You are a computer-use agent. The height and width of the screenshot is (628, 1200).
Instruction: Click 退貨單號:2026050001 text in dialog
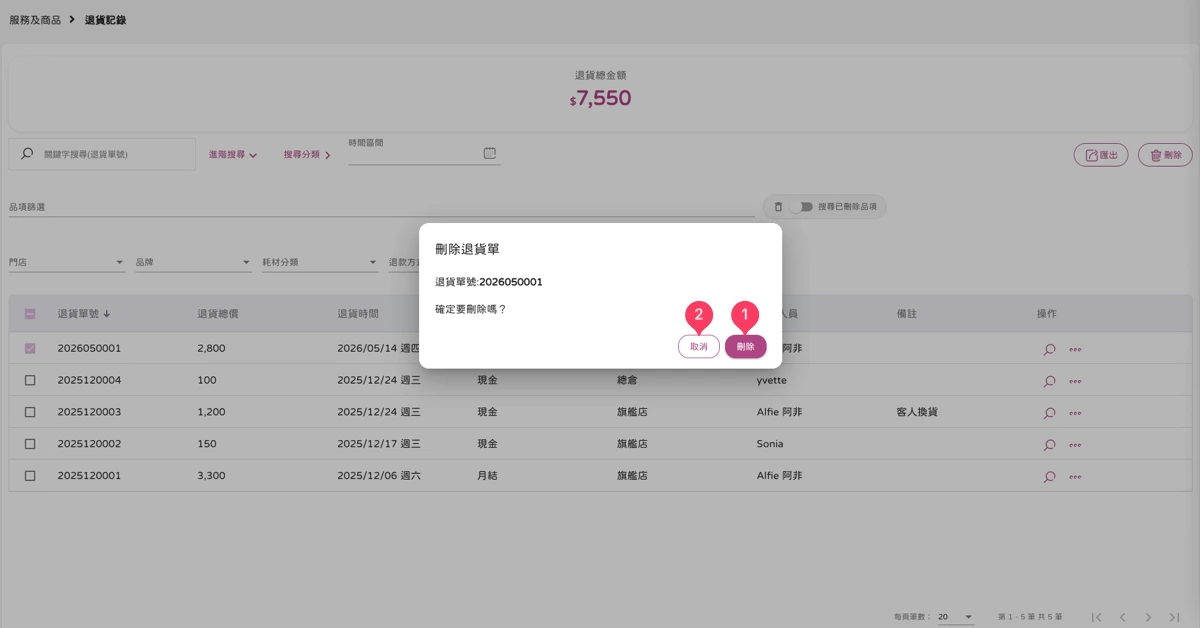489,282
